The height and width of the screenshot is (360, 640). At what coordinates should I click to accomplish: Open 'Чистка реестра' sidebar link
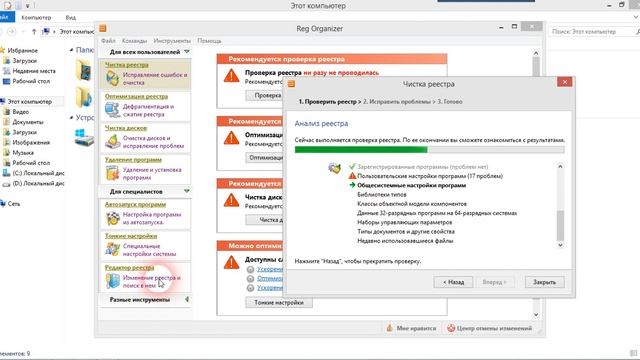click(x=127, y=65)
